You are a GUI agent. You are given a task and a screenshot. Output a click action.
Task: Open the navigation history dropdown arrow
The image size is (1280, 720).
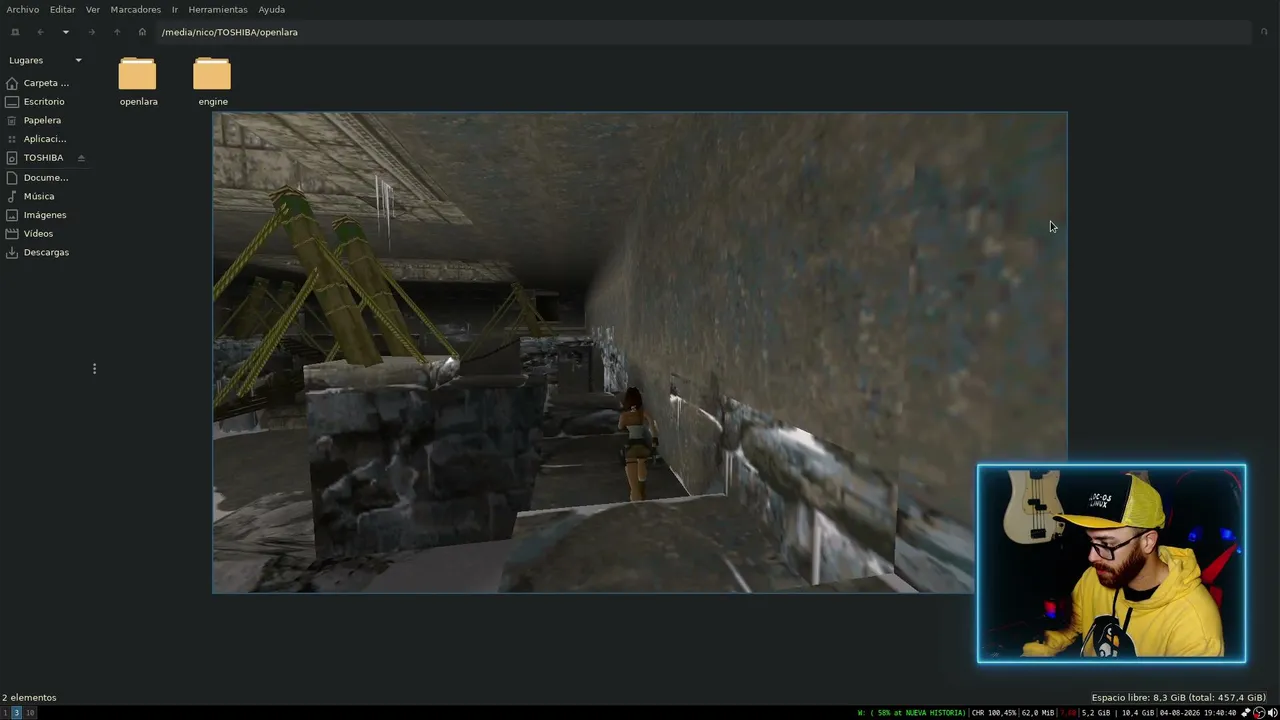click(x=66, y=32)
